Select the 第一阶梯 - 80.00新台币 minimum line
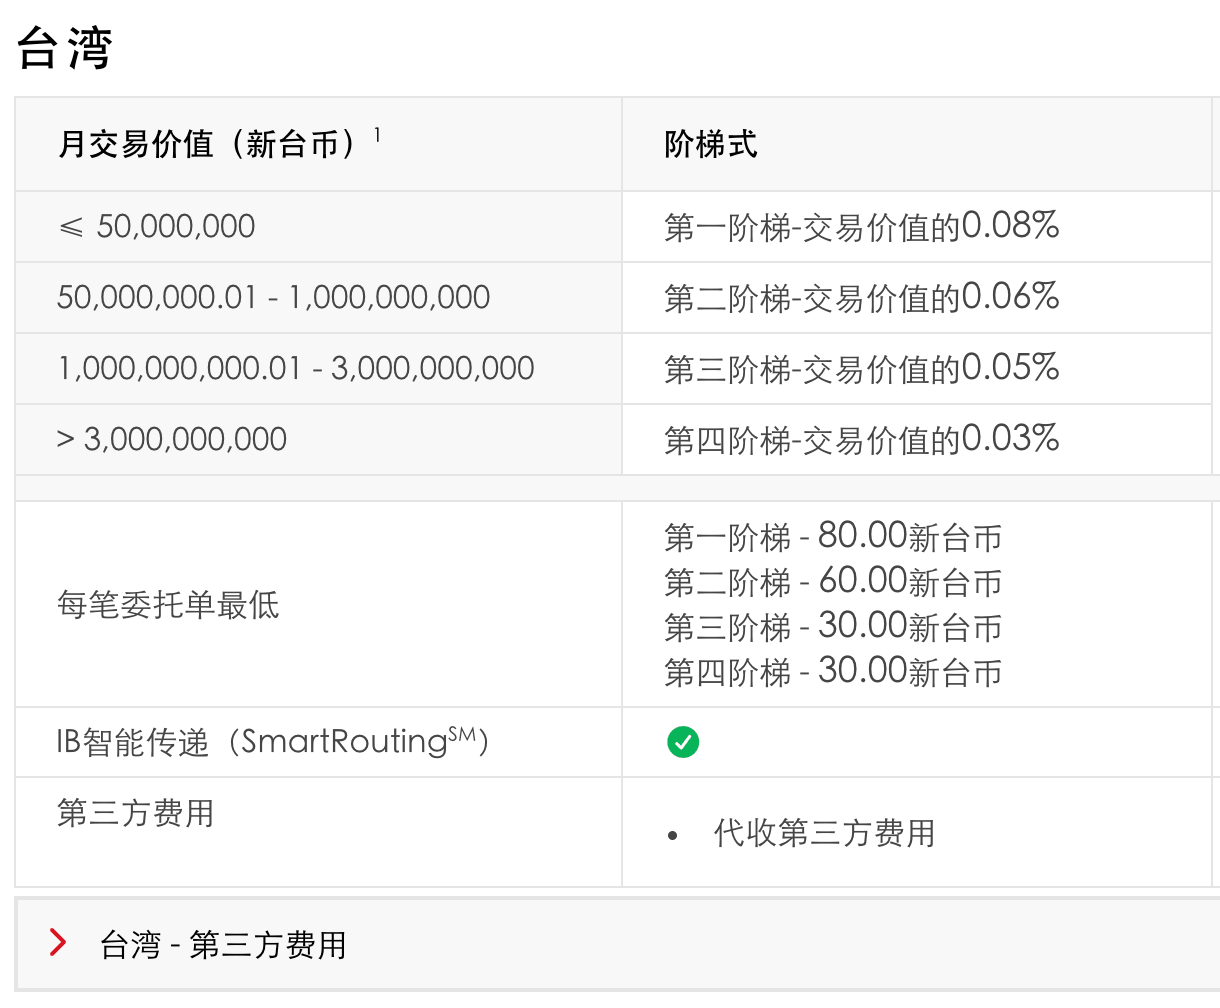The height and width of the screenshot is (1008, 1220). tap(832, 537)
